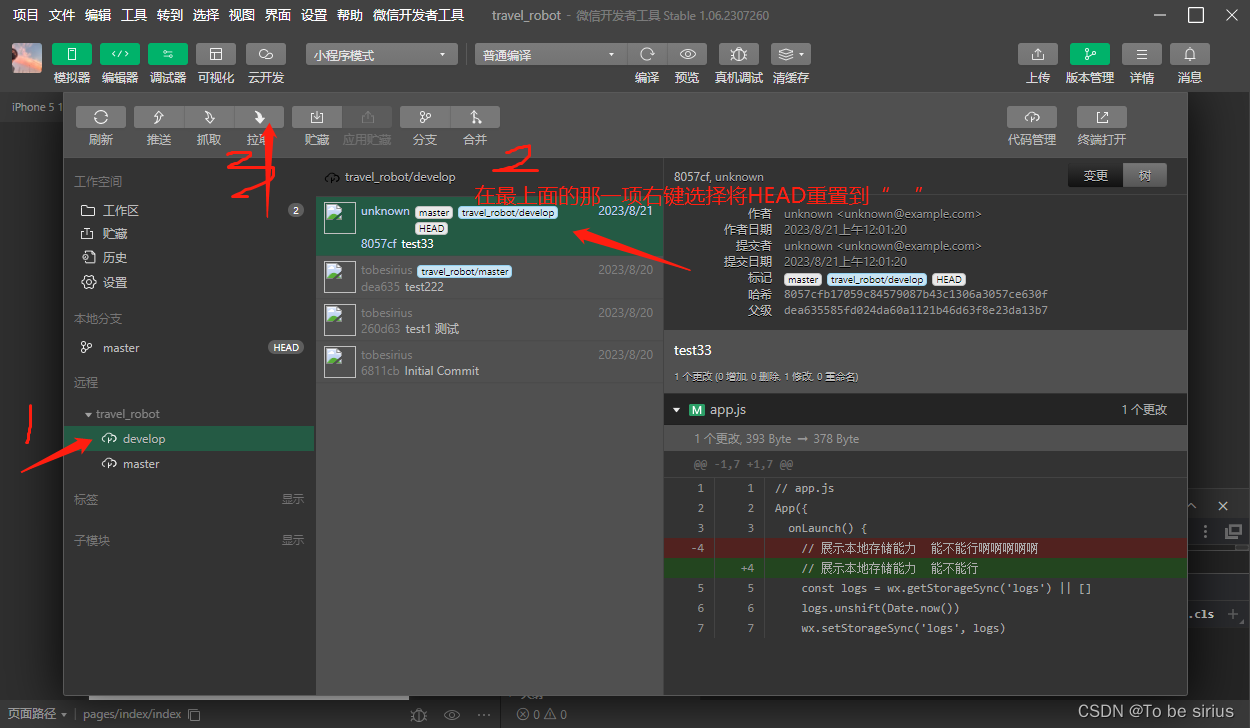Click 显示 next to 标签
1250x728 pixels.
293,499
